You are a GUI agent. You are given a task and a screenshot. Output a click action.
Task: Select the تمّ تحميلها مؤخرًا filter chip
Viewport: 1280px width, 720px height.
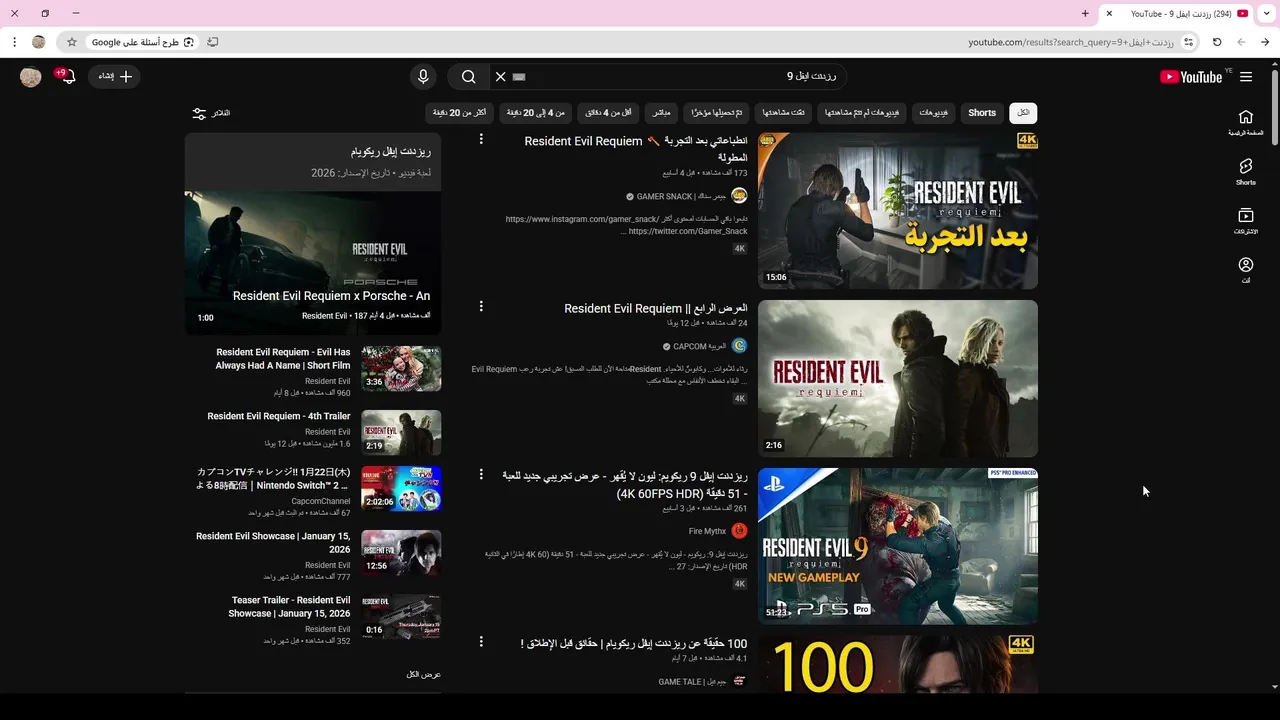pyautogui.click(x=716, y=113)
